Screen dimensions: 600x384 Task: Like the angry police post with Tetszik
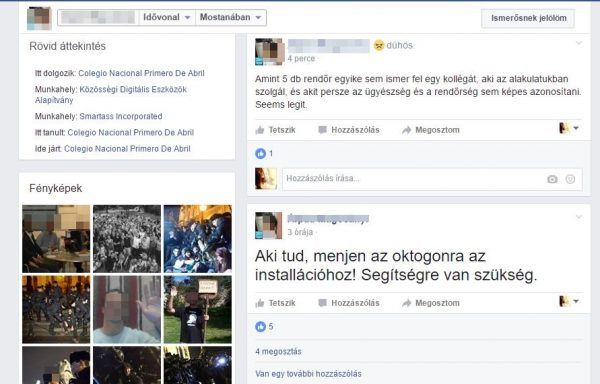coord(276,130)
